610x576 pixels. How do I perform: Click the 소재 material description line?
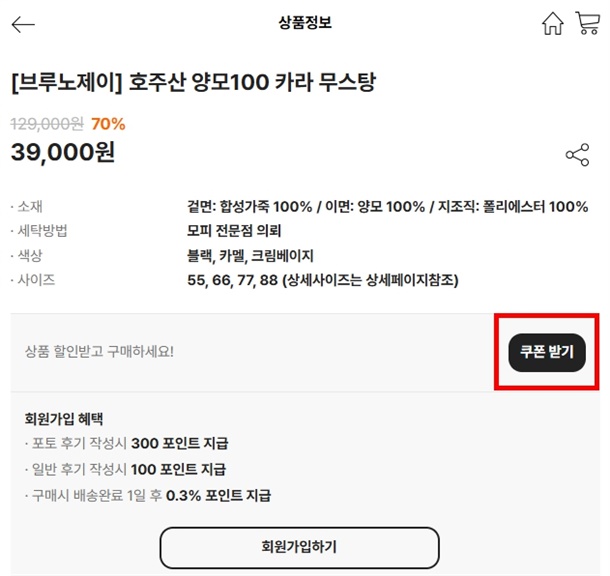(381, 207)
